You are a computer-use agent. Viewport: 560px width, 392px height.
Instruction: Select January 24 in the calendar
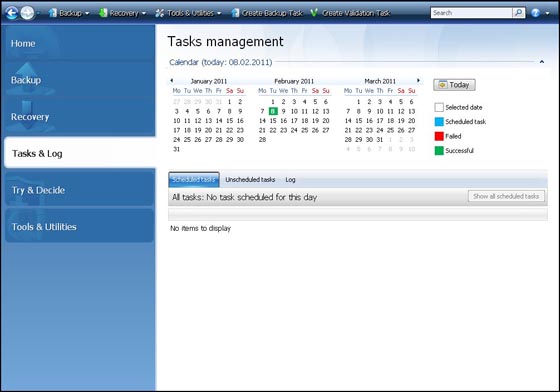click(x=177, y=140)
